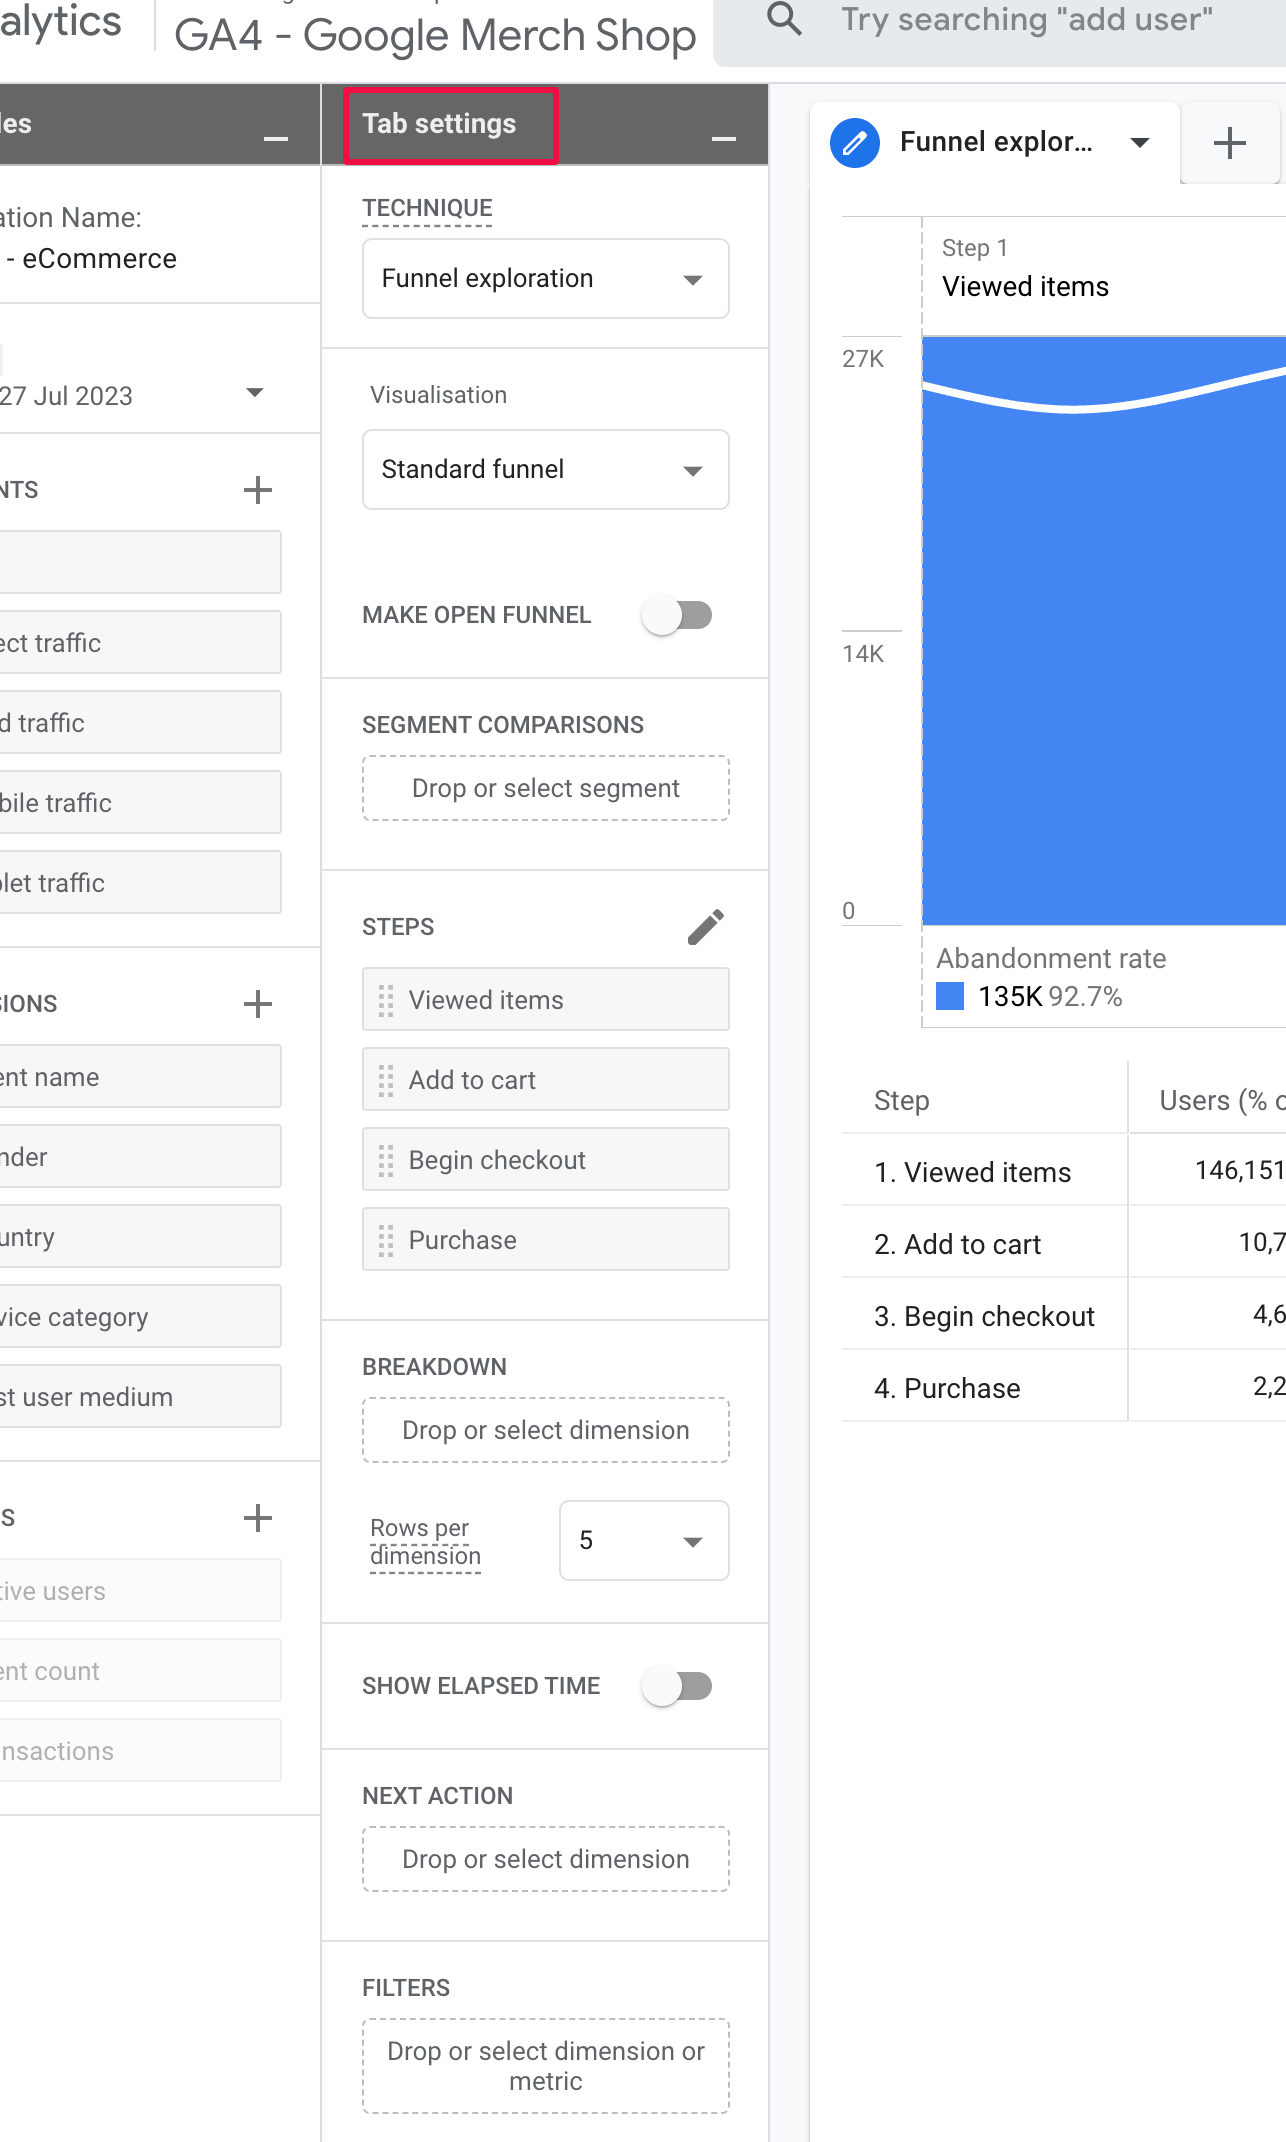This screenshot has width=1286, height=2142.
Task: Add a new exploration tab
Action: [1230, 143]
